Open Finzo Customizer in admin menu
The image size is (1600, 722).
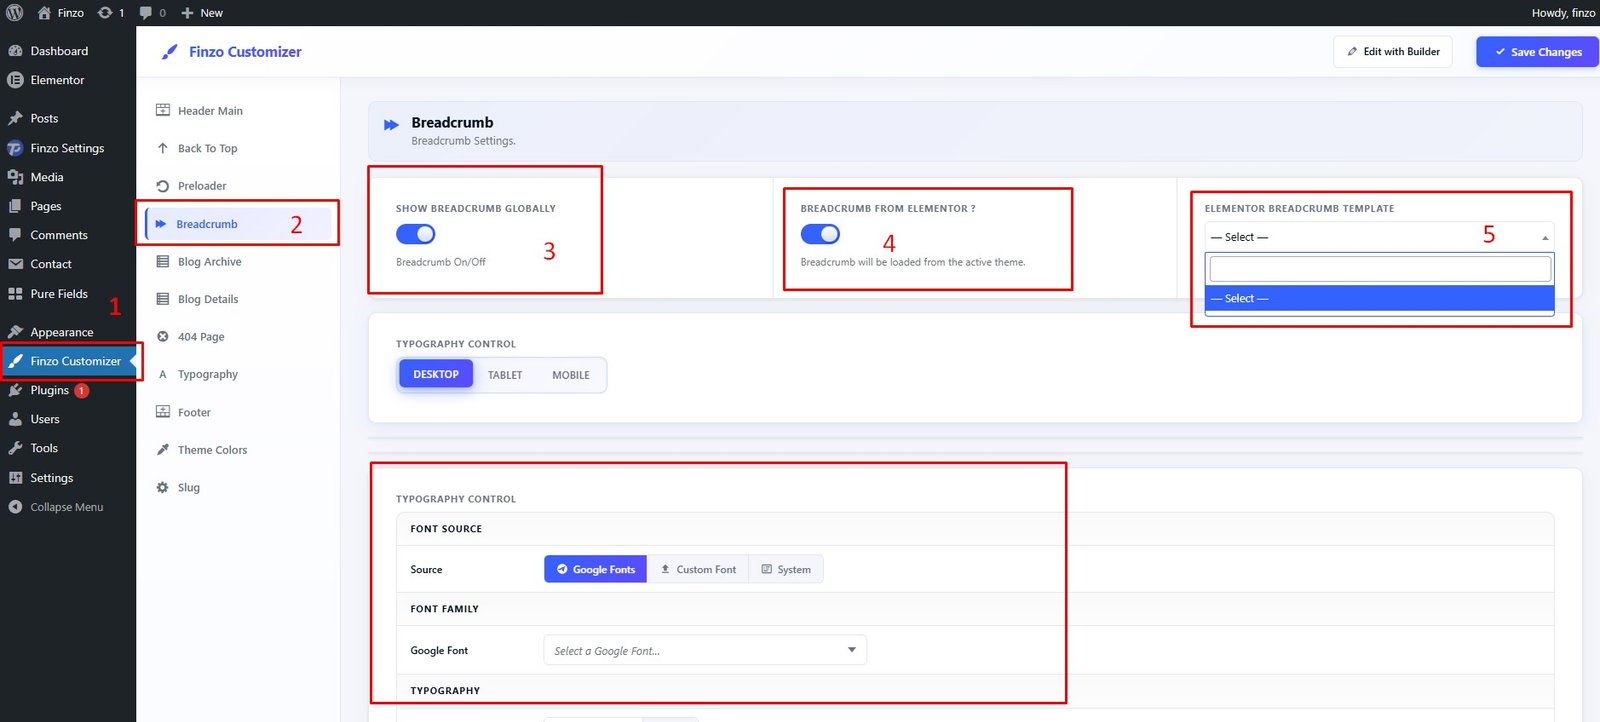pos(68,361)
